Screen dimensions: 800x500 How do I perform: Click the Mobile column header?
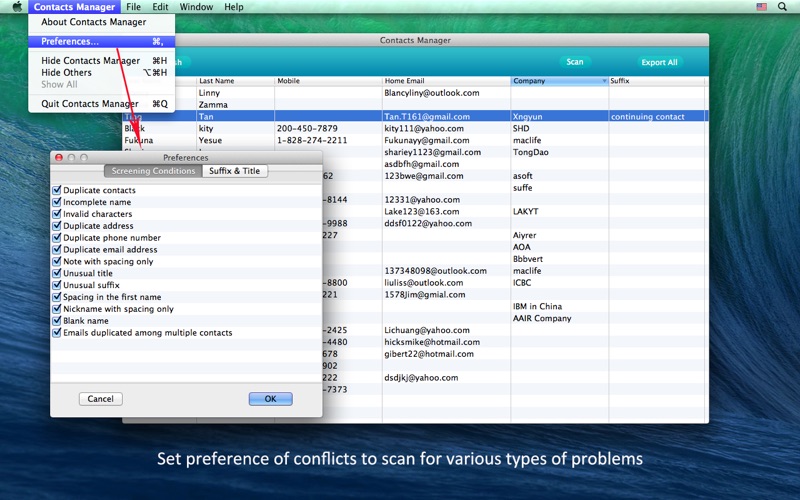pyautogui.click(x=328, y=81)
